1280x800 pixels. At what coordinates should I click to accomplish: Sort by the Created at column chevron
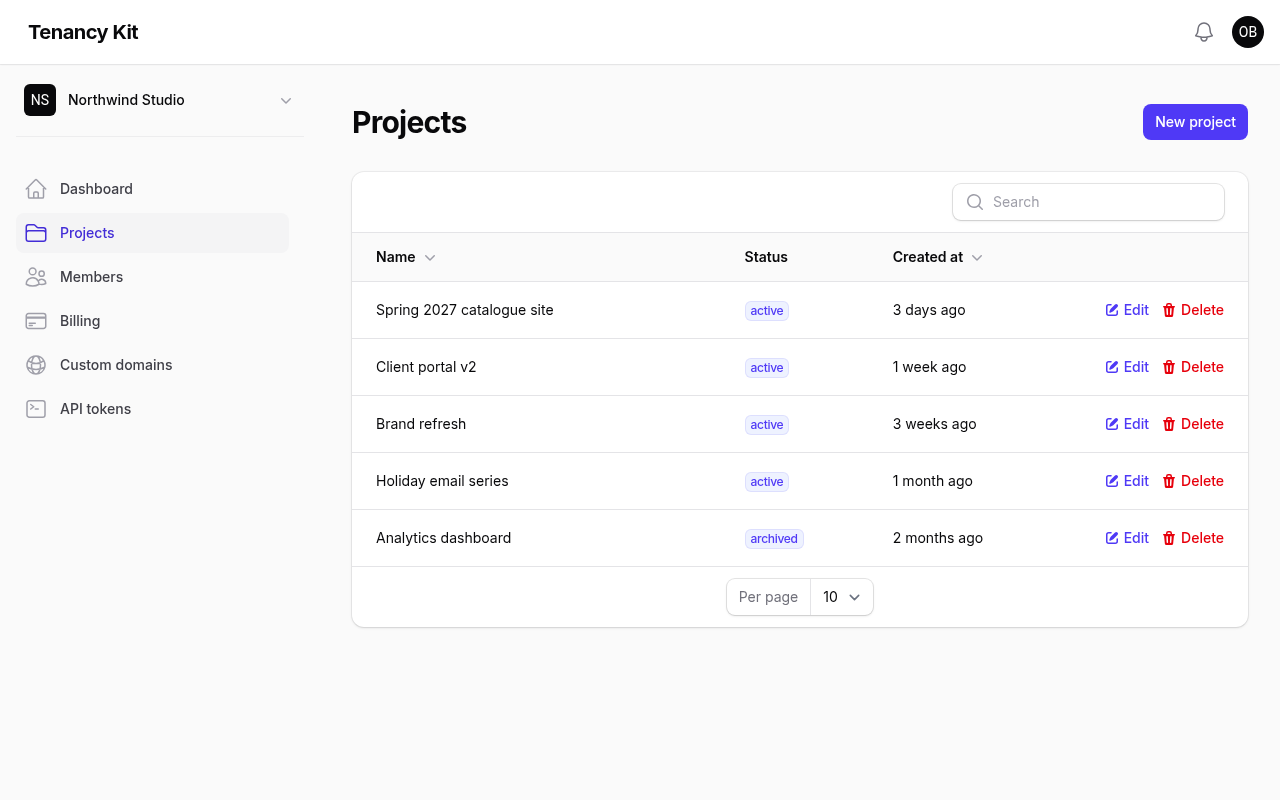(x=977, y=258)
